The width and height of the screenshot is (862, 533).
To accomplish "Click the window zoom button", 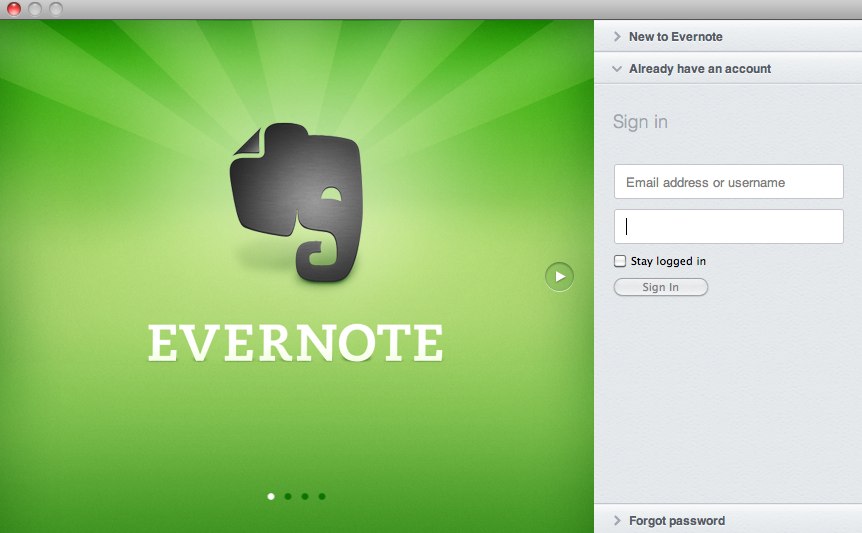I will [56, 9].
